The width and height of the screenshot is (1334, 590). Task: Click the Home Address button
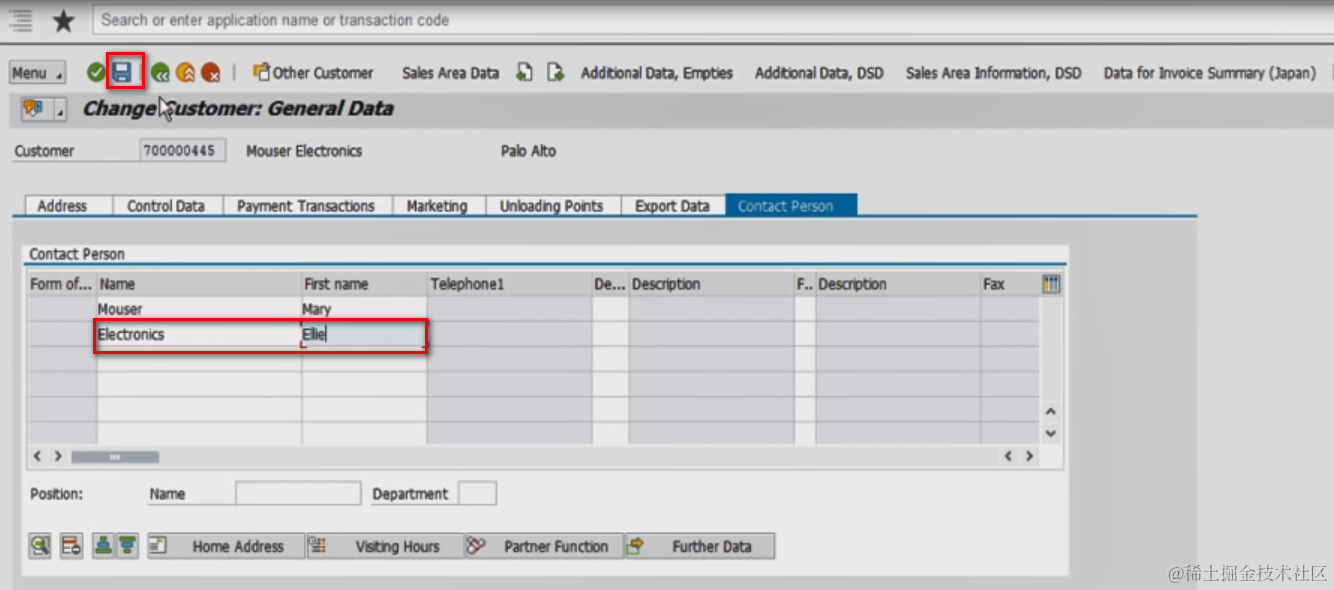(224, 546)
